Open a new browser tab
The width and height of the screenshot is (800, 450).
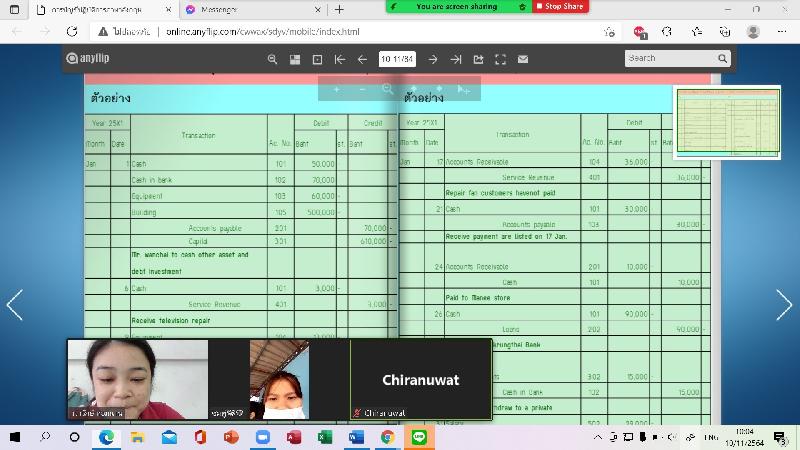pyautogui.click(x=340, y=9)
